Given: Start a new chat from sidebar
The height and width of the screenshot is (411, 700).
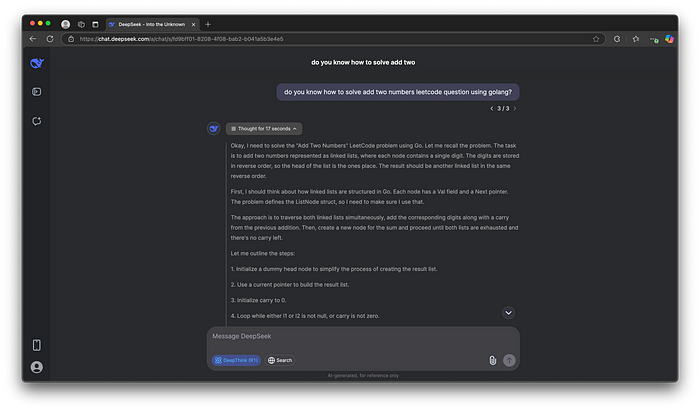Looking at the screenshot, I should 37,121.
